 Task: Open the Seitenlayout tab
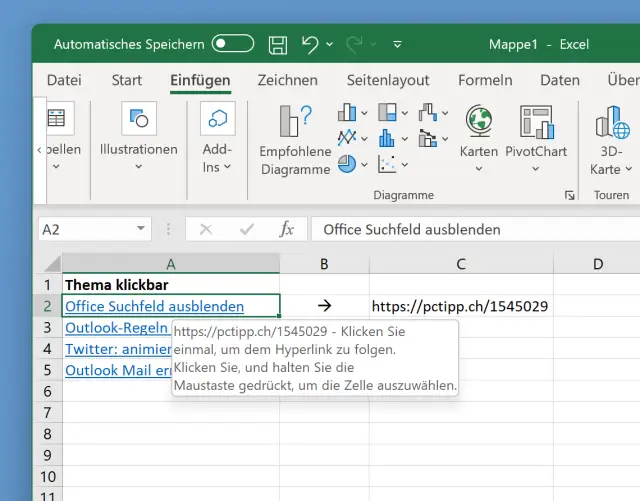click(x=388, y=80)
